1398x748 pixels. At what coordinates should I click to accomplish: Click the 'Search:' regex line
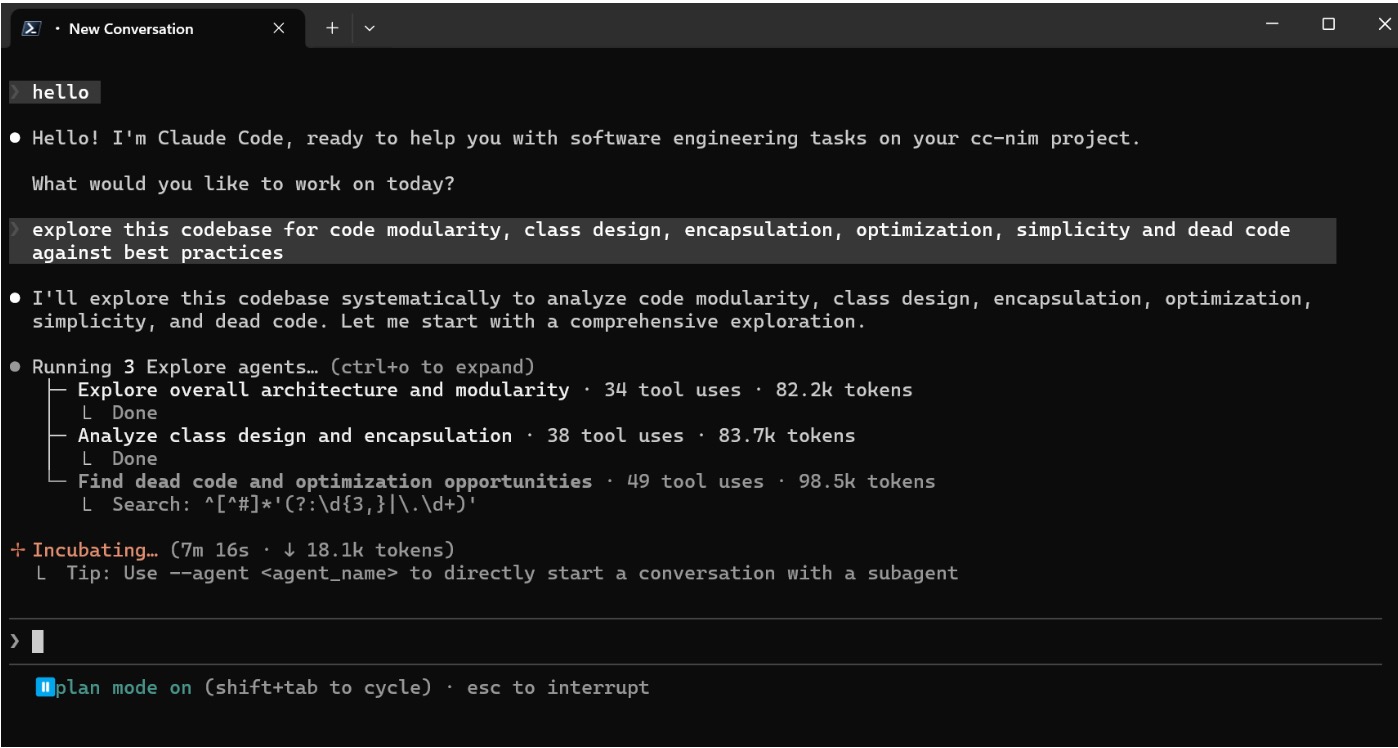coord(295,505)
